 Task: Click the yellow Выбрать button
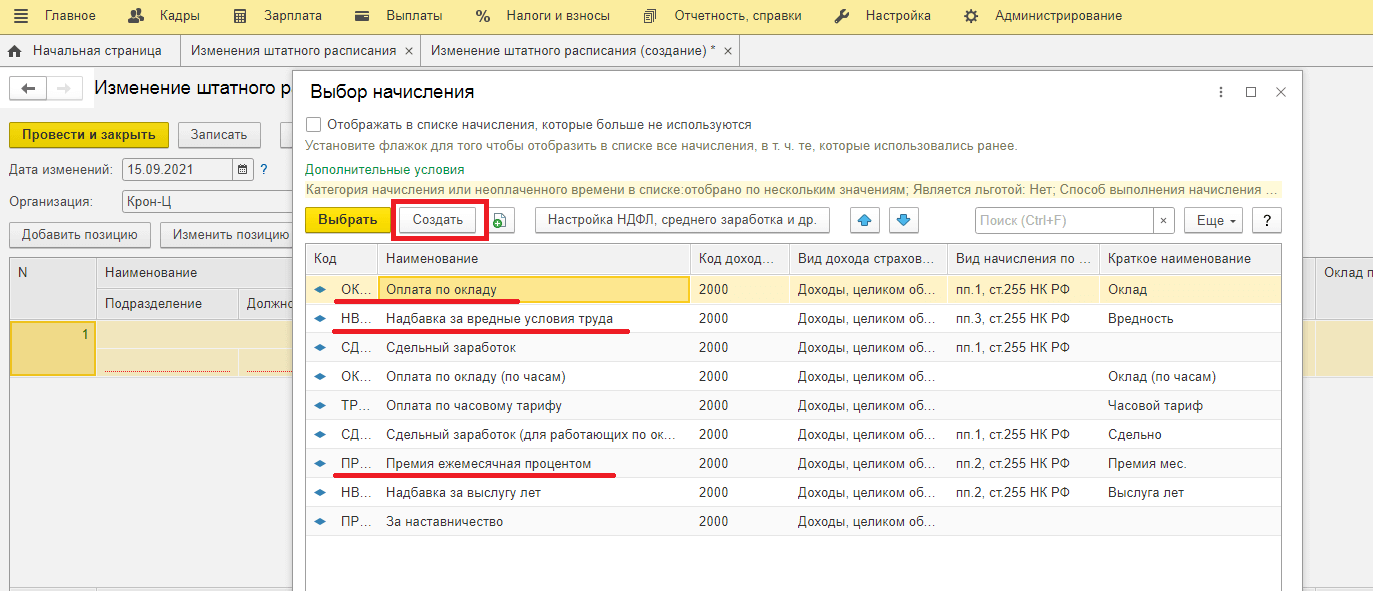[x=347, y=221]
